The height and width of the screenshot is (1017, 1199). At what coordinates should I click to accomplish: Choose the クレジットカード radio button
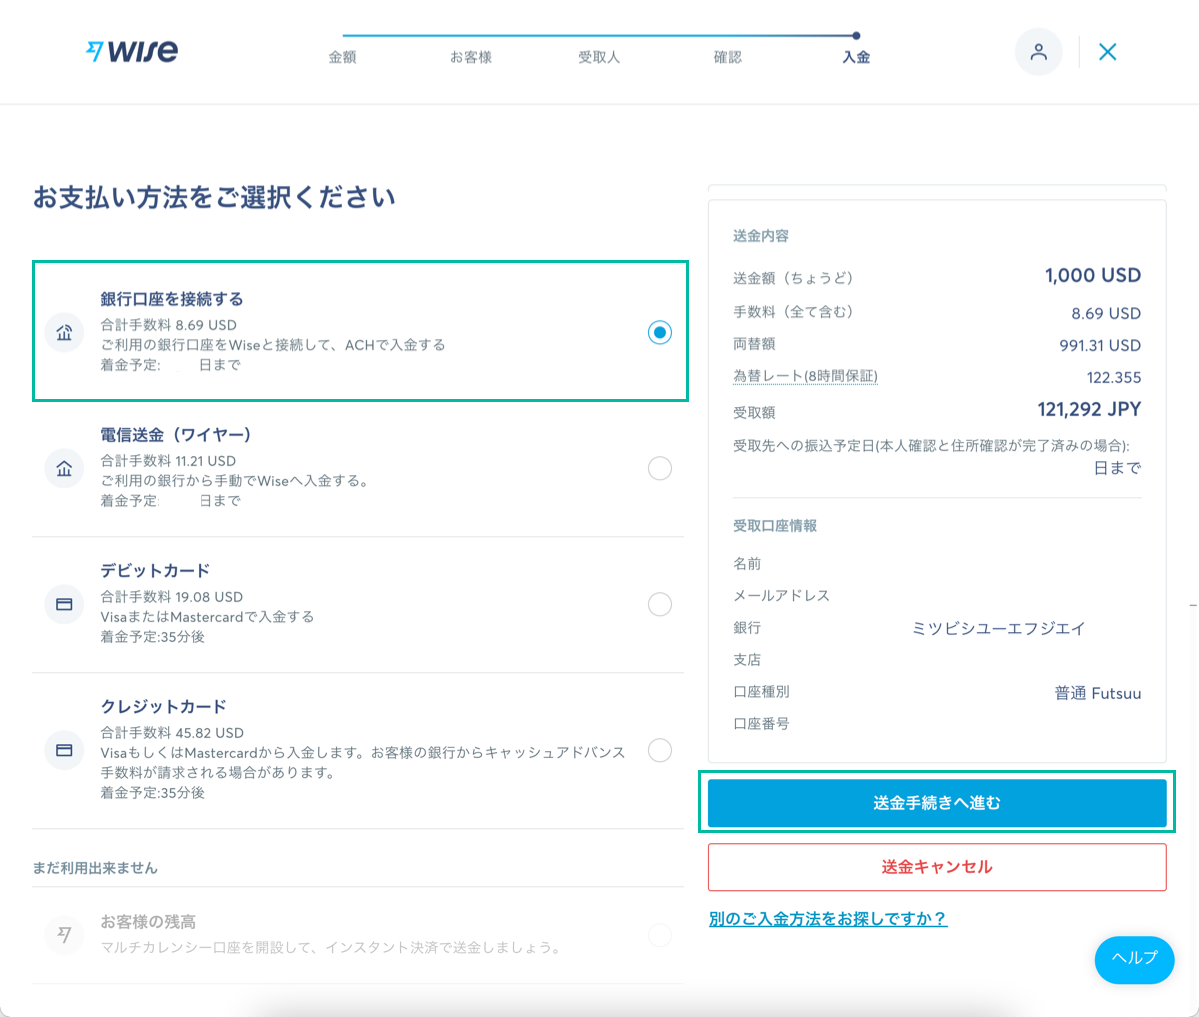click(x=659, y=750)
